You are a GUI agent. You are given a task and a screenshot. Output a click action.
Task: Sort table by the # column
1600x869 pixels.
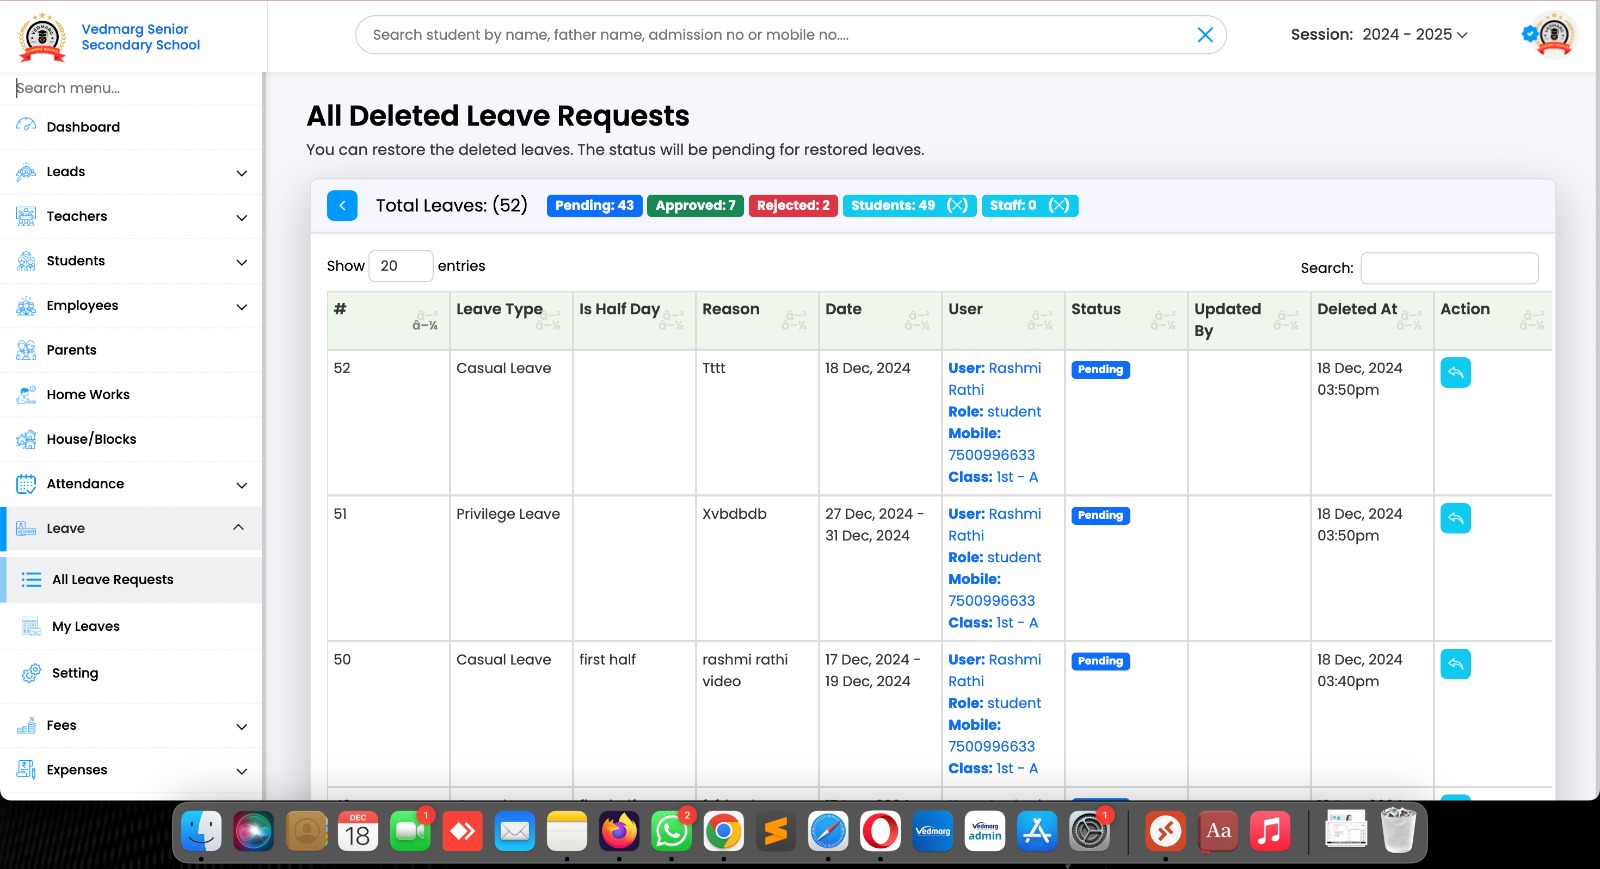pos(387,320)
